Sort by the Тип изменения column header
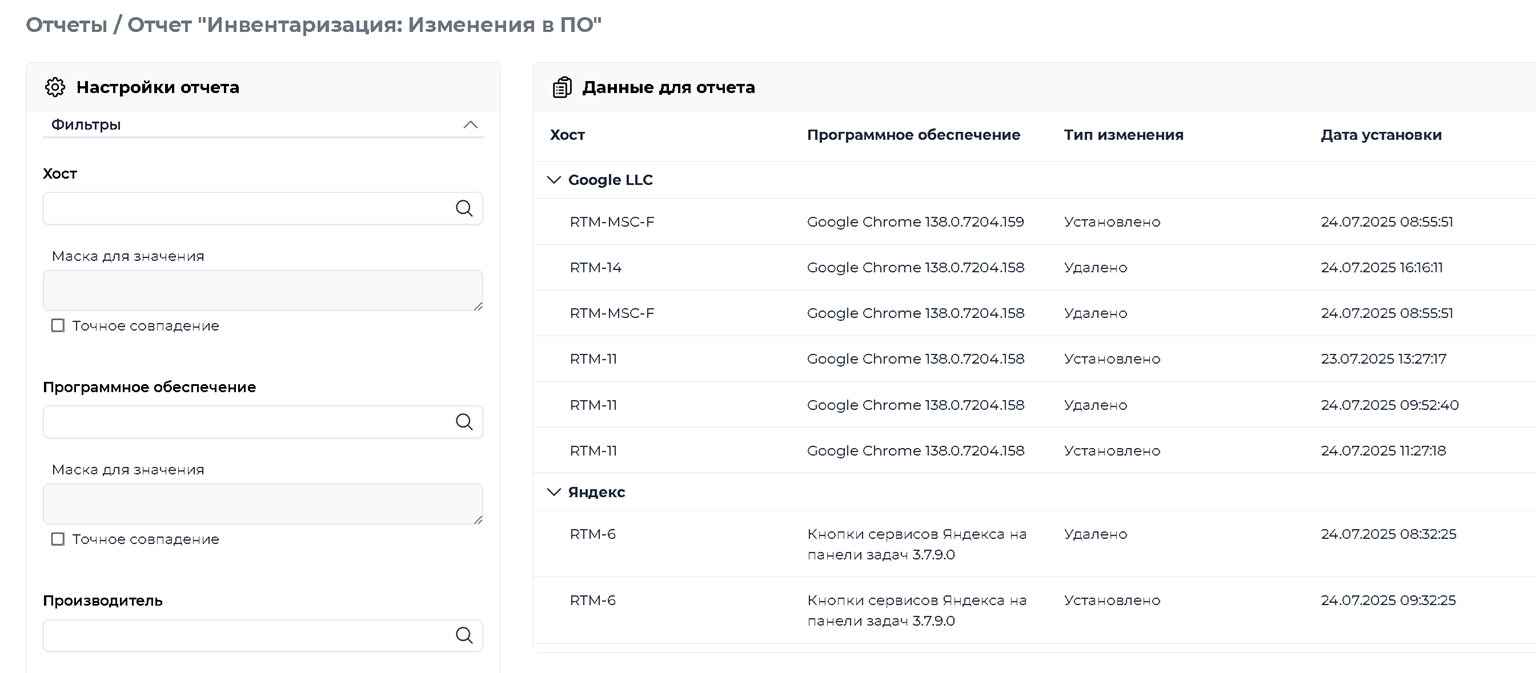The image size is (1536, 673). [1124, 135]
